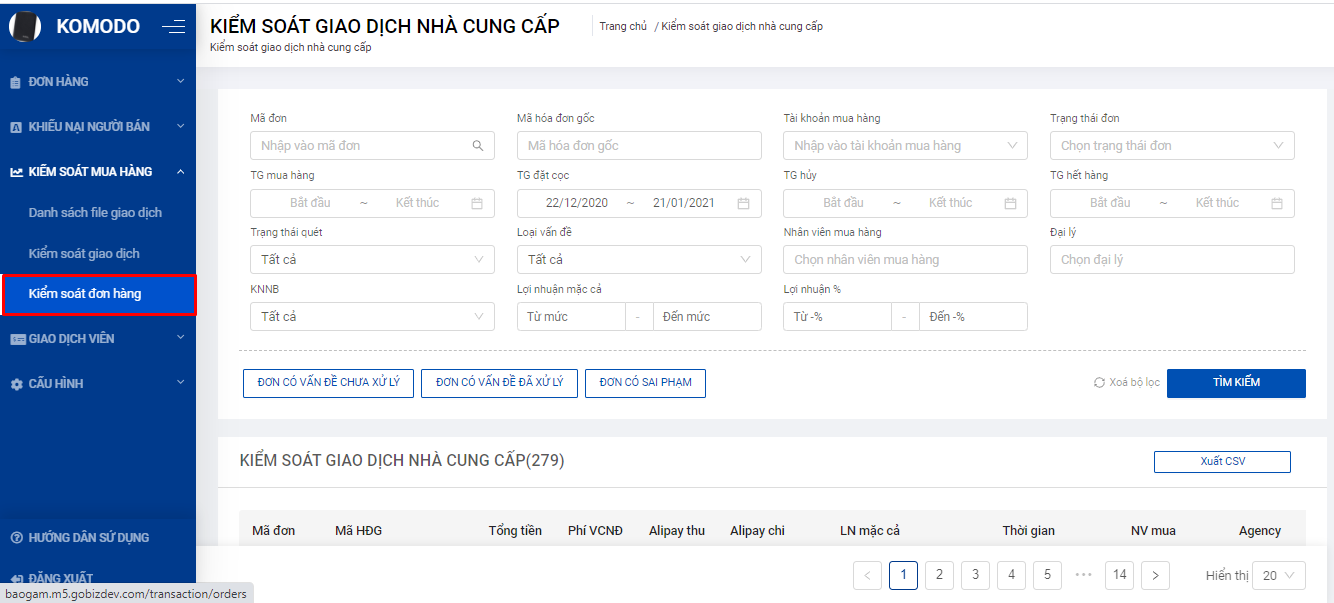Filter by ĐƠN CÓ SAI PHẠM
Viewport: 1334px width, 603px height.
pyautogui.click(x=645, y=383)
